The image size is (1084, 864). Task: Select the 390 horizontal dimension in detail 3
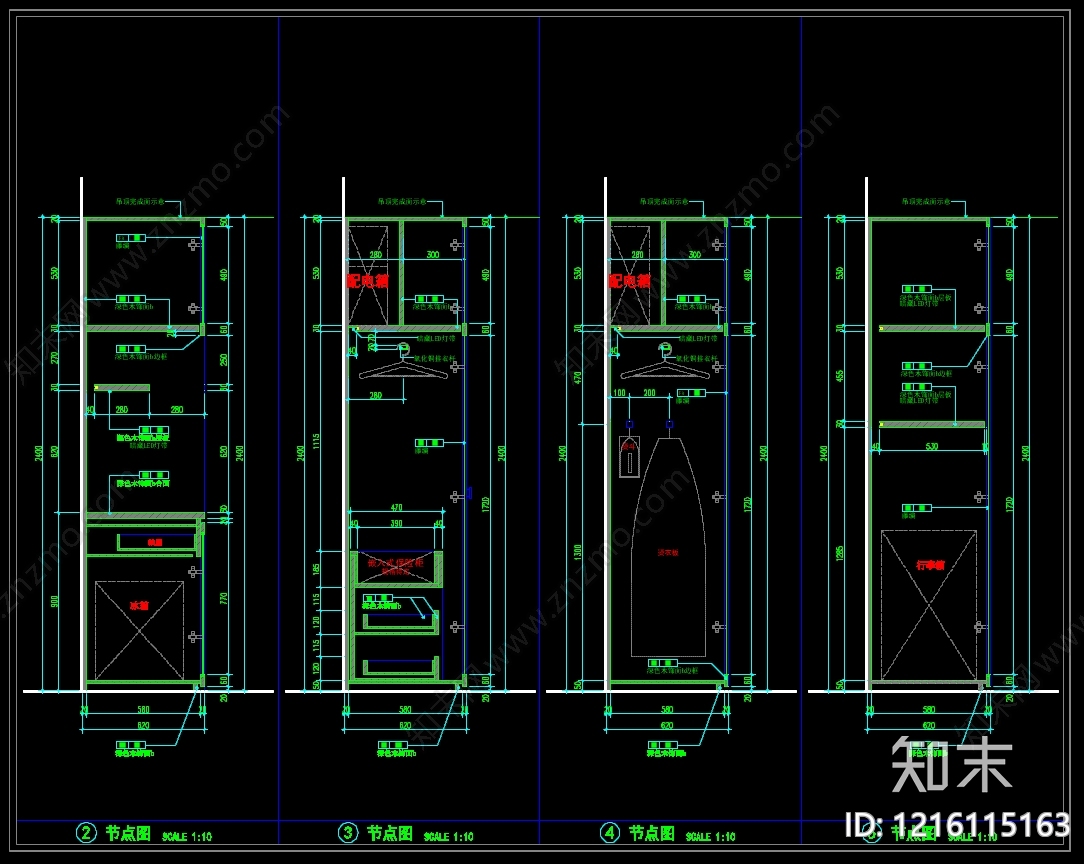(x=396, y=523)
